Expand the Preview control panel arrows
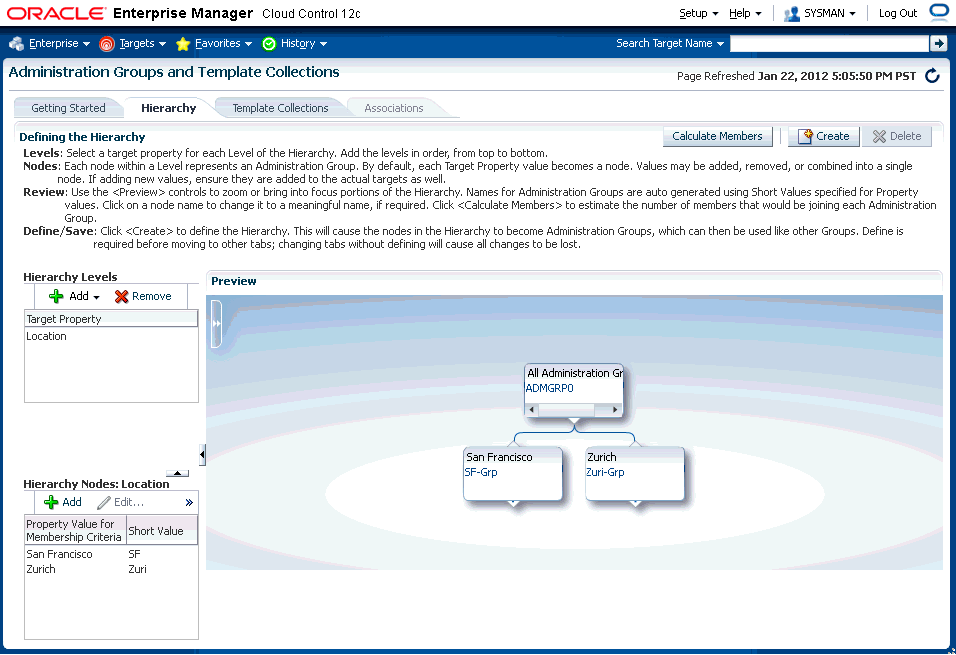This screenshot has width=956, height=655. click(x=216, y=324)
